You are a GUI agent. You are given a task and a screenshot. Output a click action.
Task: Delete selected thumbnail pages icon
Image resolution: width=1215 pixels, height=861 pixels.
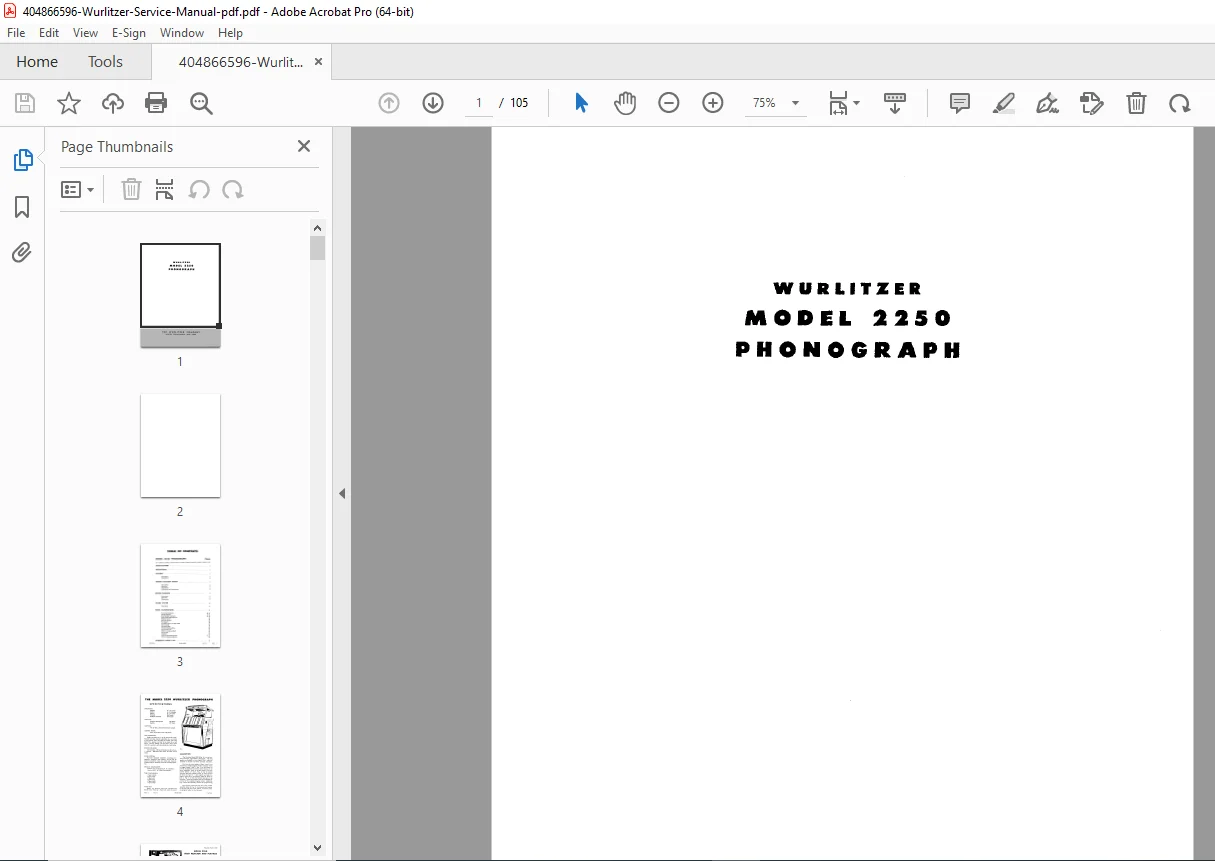point(131,189)
